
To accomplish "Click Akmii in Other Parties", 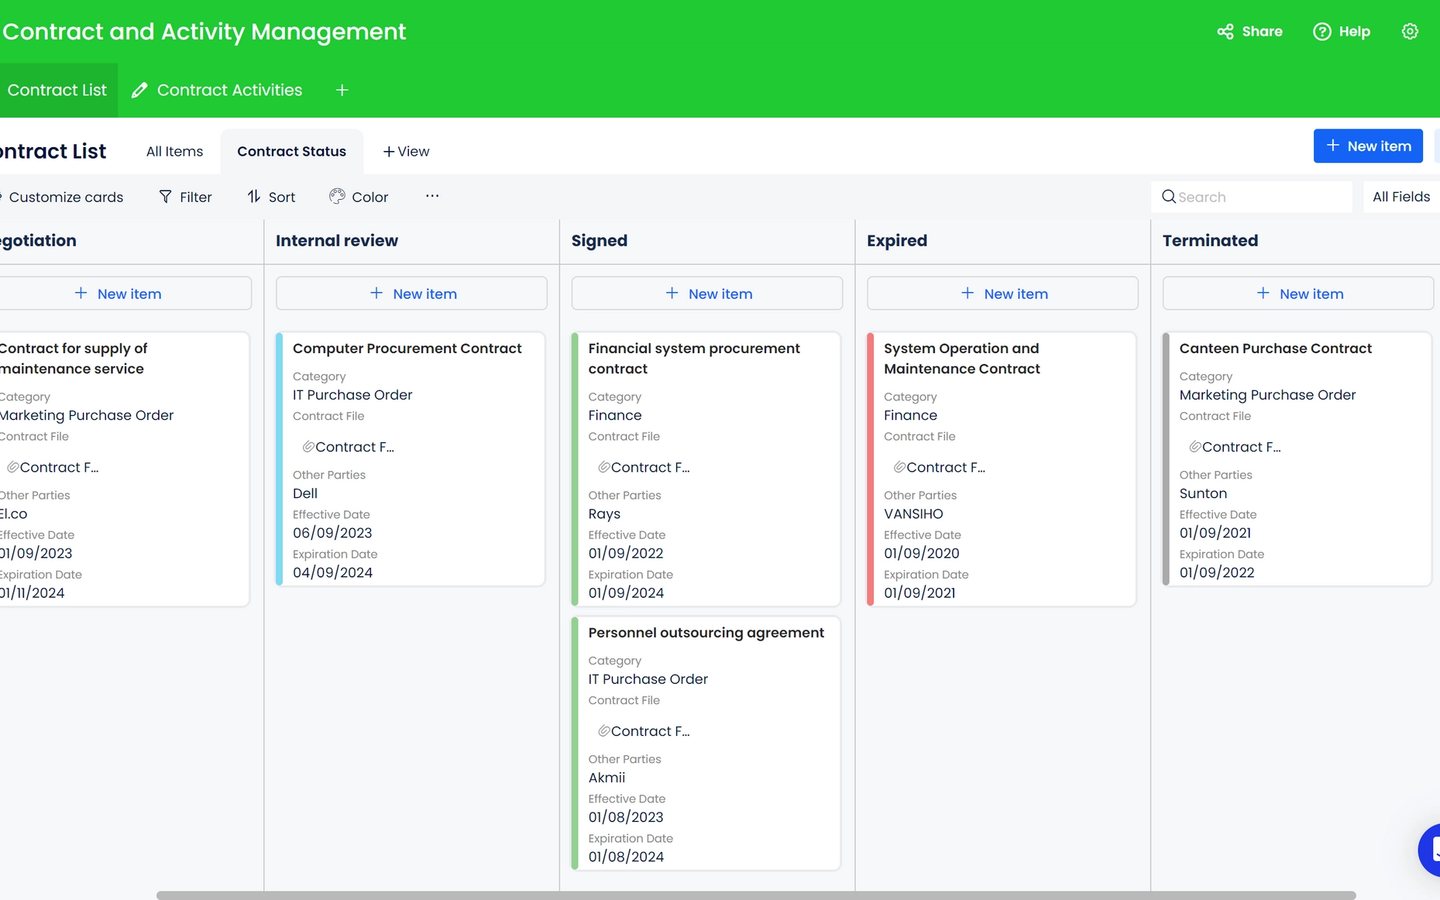I will [x=606, y=777].
